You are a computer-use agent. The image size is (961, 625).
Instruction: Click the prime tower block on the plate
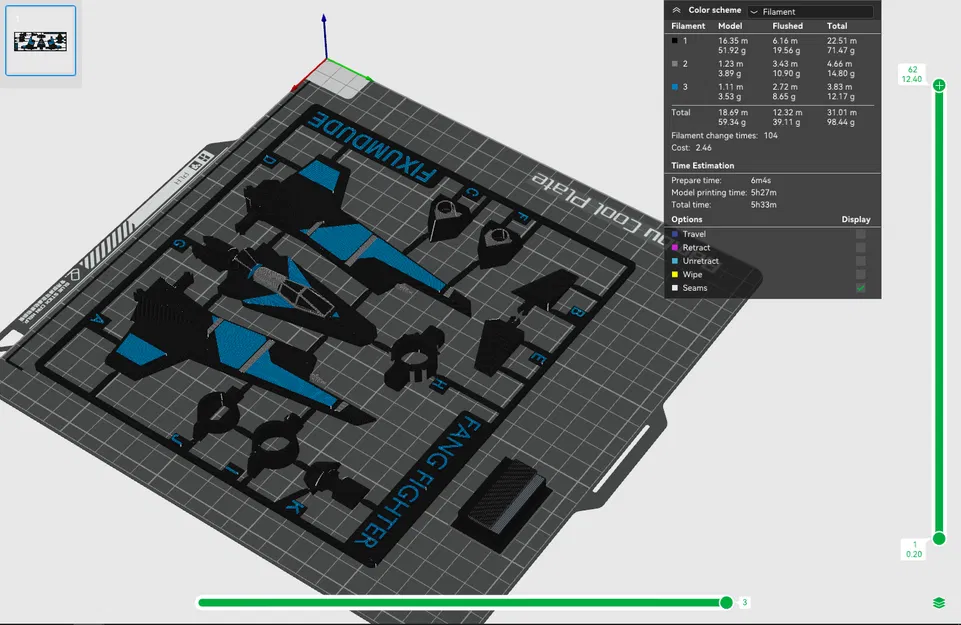click(x=501, y=504)
